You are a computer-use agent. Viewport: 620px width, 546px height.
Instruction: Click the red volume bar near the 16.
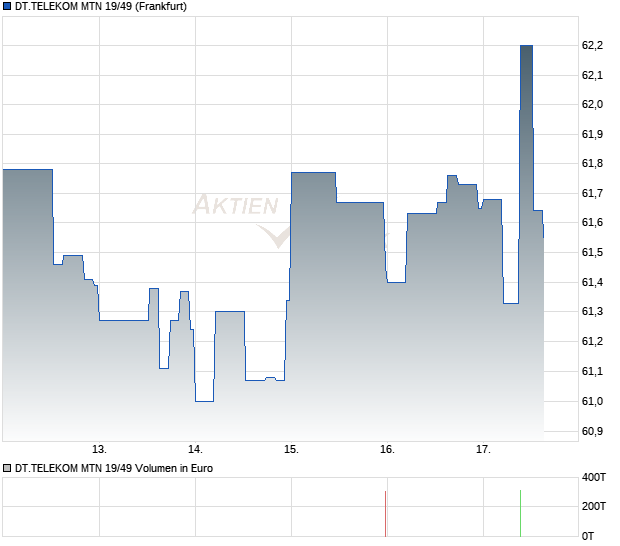[386, 514]
